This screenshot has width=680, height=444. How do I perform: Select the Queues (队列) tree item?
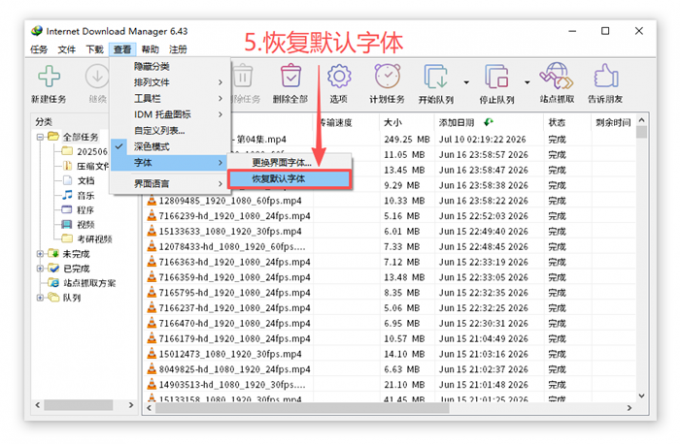coord(72,297)
